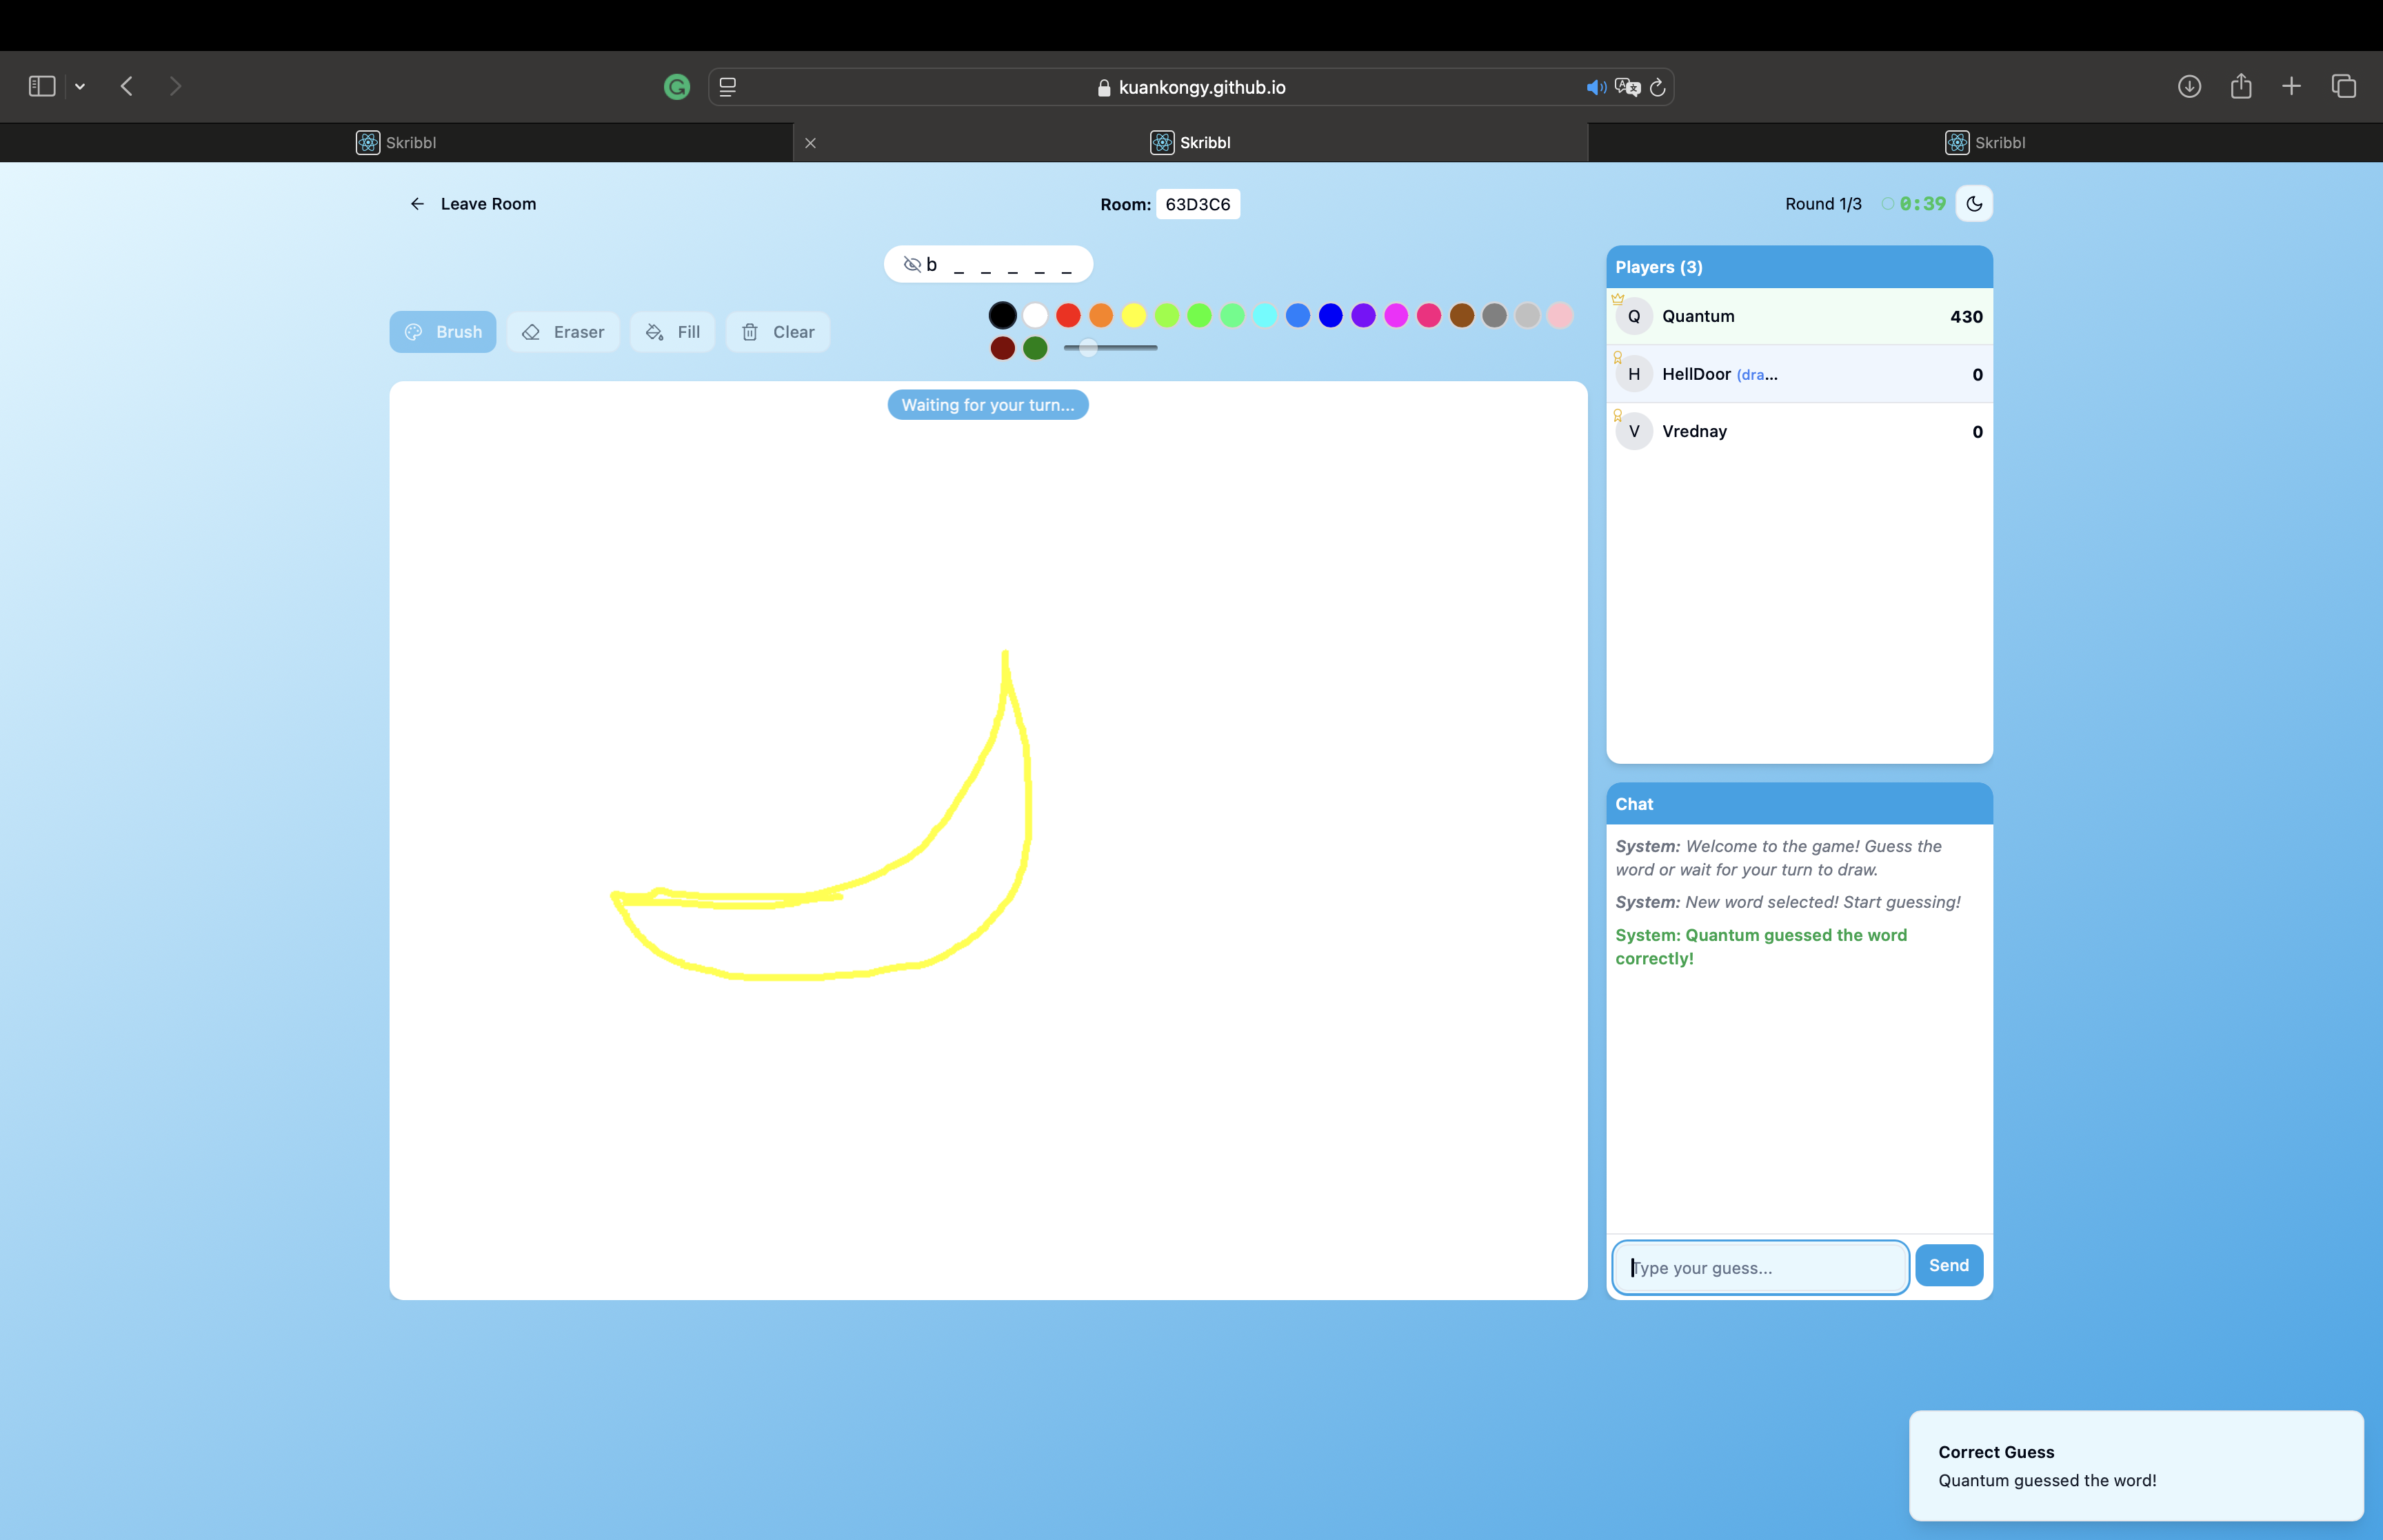Expand the sidebar dropdown chevron
Image resolution: width=2383 pixels, height=1540 pixels.
[x=80, y=87]
